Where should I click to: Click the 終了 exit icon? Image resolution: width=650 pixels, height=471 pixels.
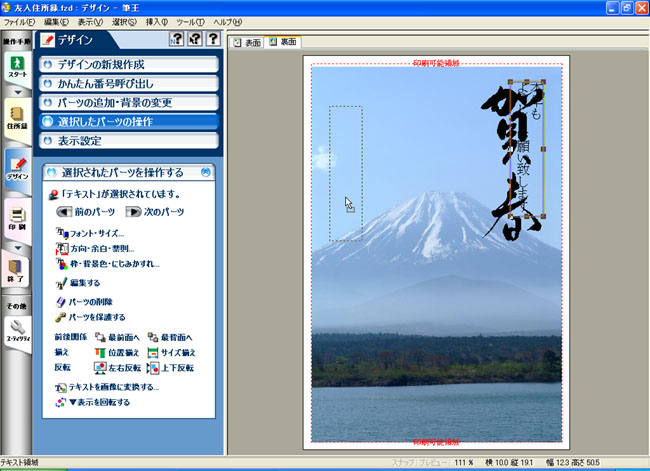[15, 270]
